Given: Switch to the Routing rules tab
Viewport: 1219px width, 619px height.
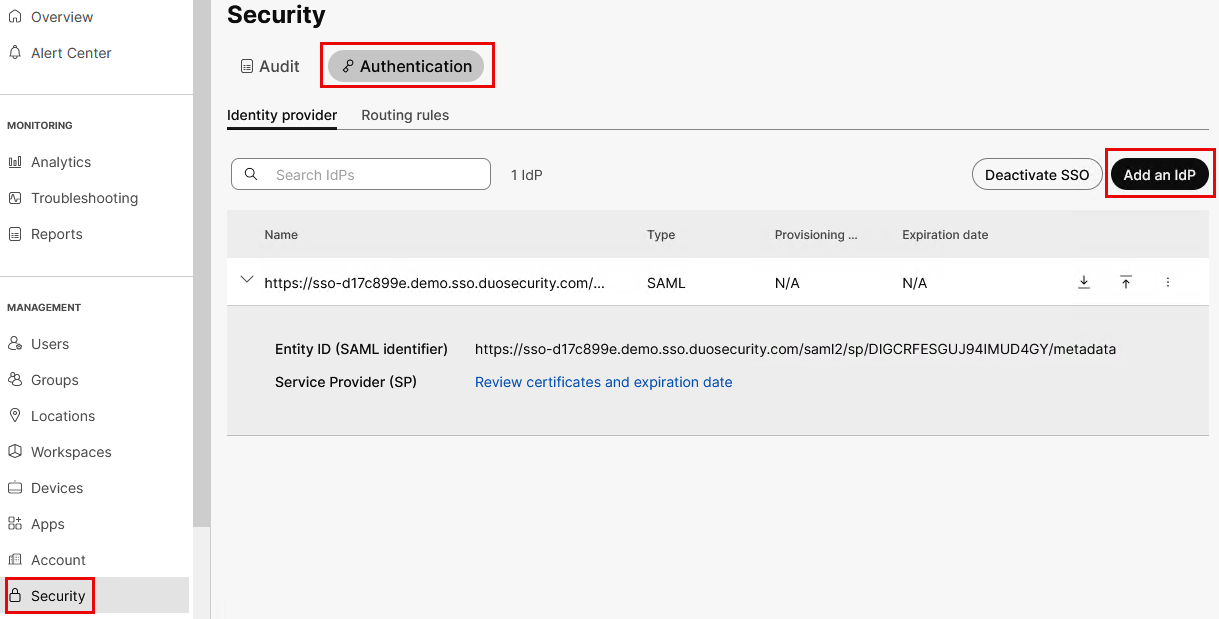Looking at the screenshot, I should pyautogui.click(x=405, y=115).
